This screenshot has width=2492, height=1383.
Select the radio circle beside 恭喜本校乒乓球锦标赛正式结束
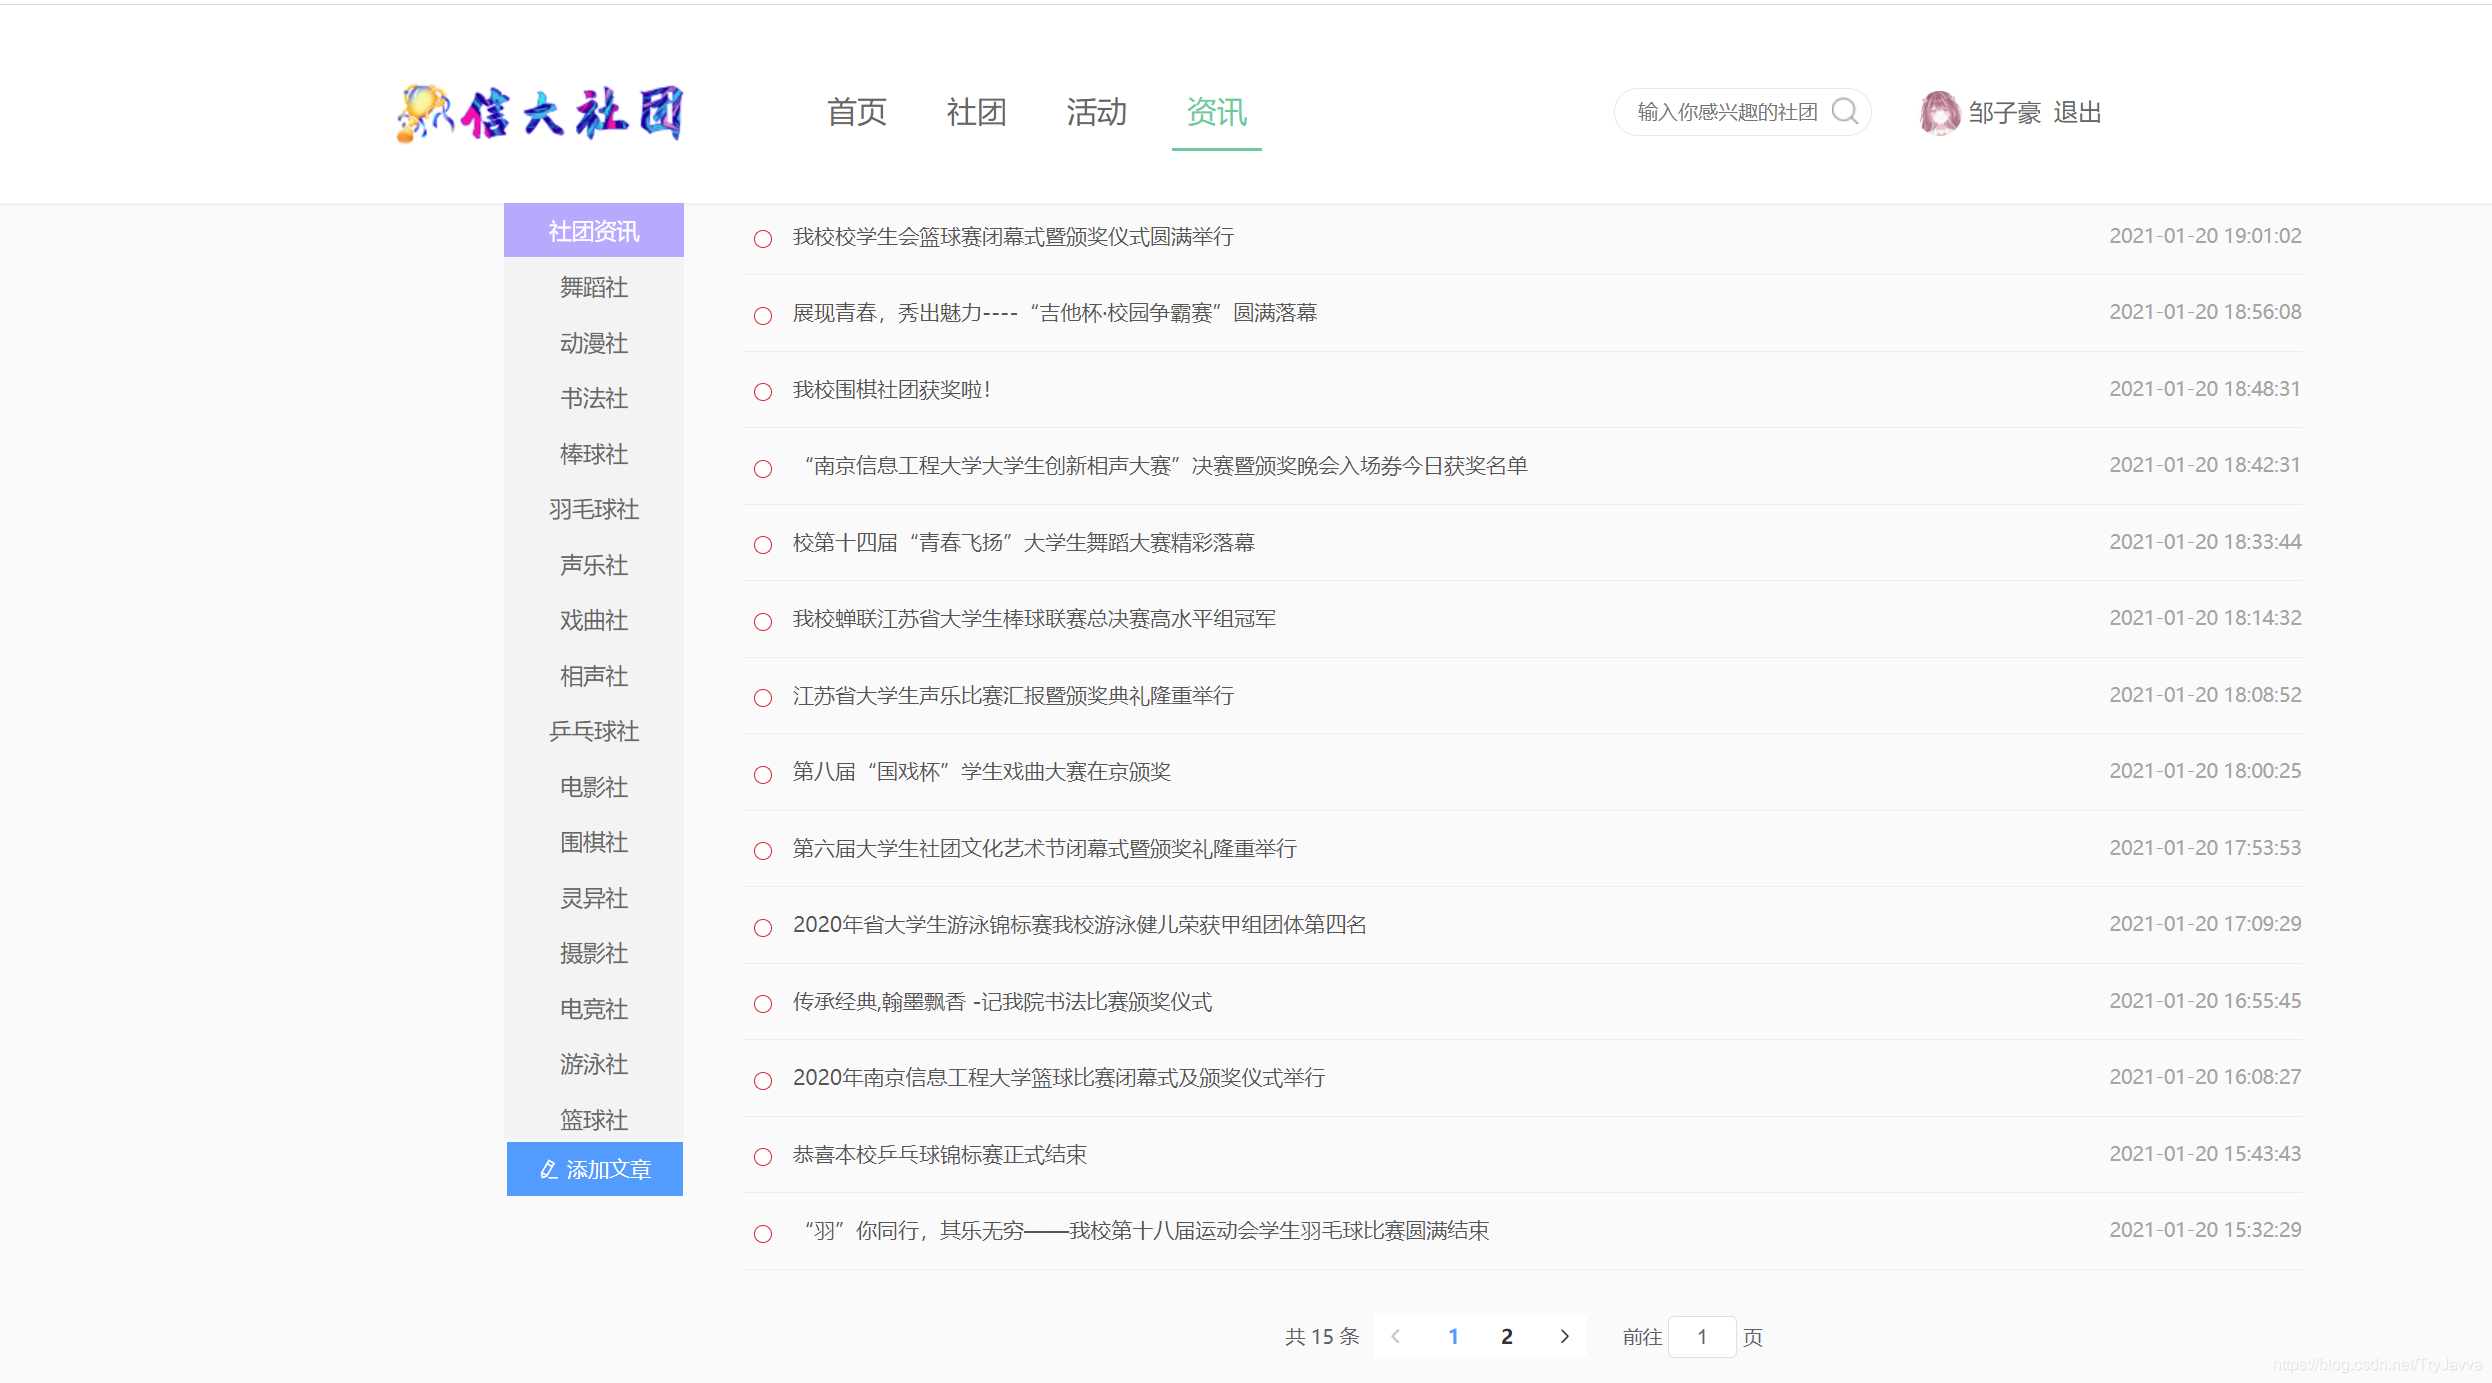[763, 1157]
